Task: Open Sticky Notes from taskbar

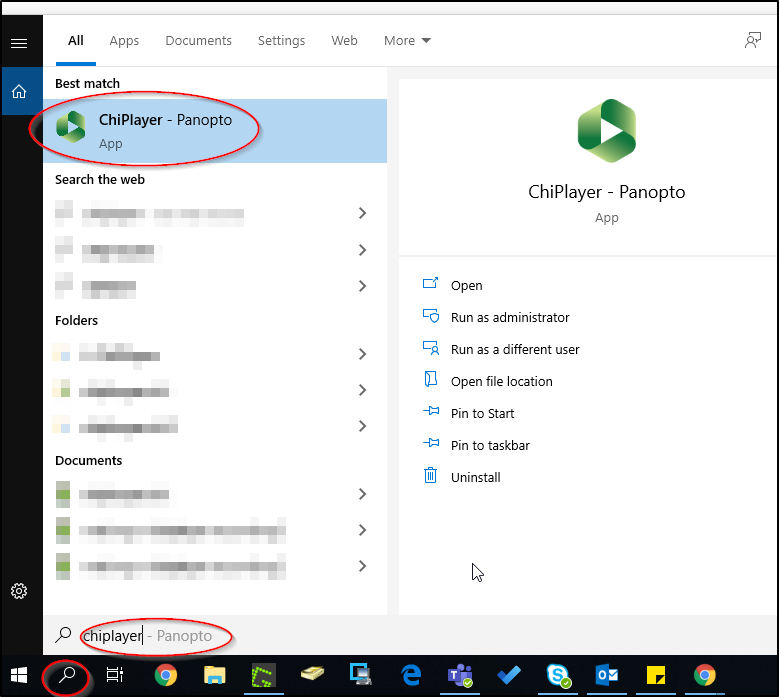Action: pyautogui.click(x=656, y=675)
